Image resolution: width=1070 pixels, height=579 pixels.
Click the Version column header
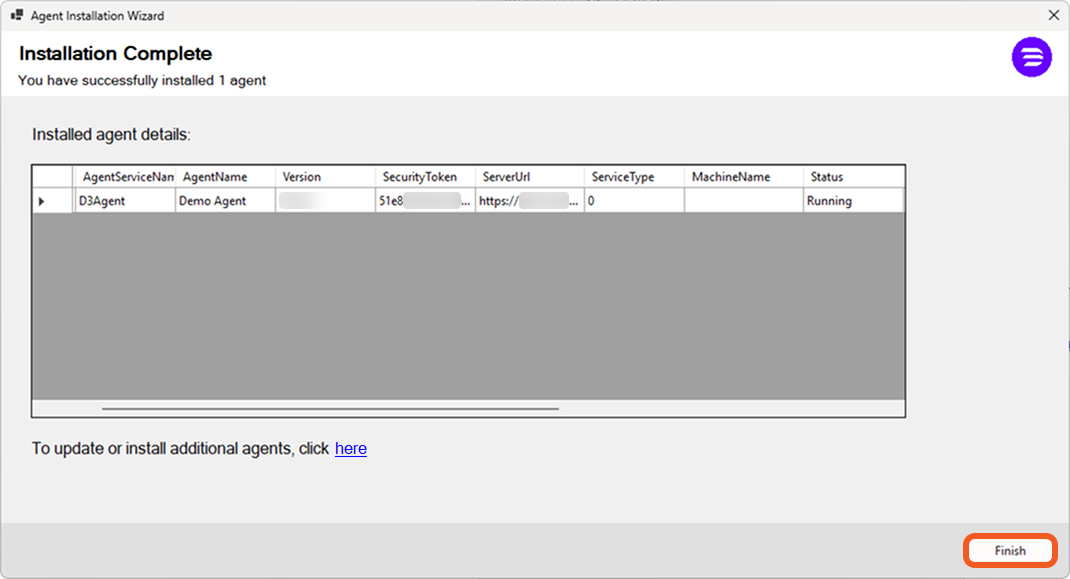click(326, 177)
